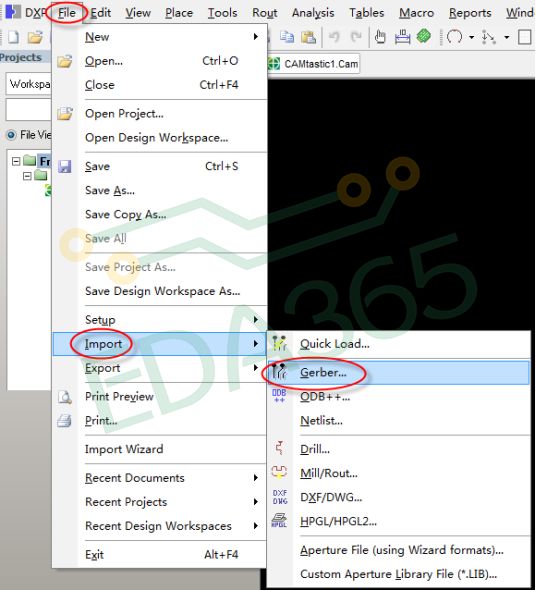The height and width of the screenshot is (590, 536).
Task: Choose Save from the File menu
Action: click(160, 166)
